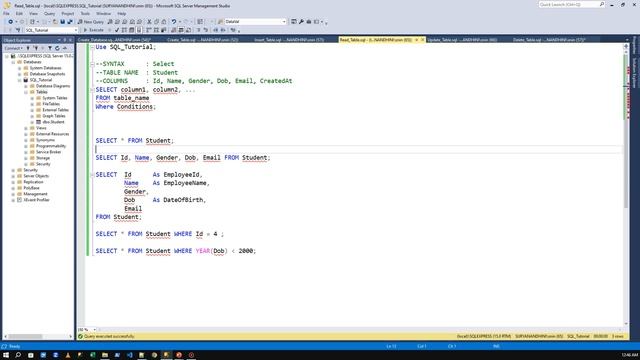Collapse the Tables folder node
The image size is (640, 360).
coord(26,92)
